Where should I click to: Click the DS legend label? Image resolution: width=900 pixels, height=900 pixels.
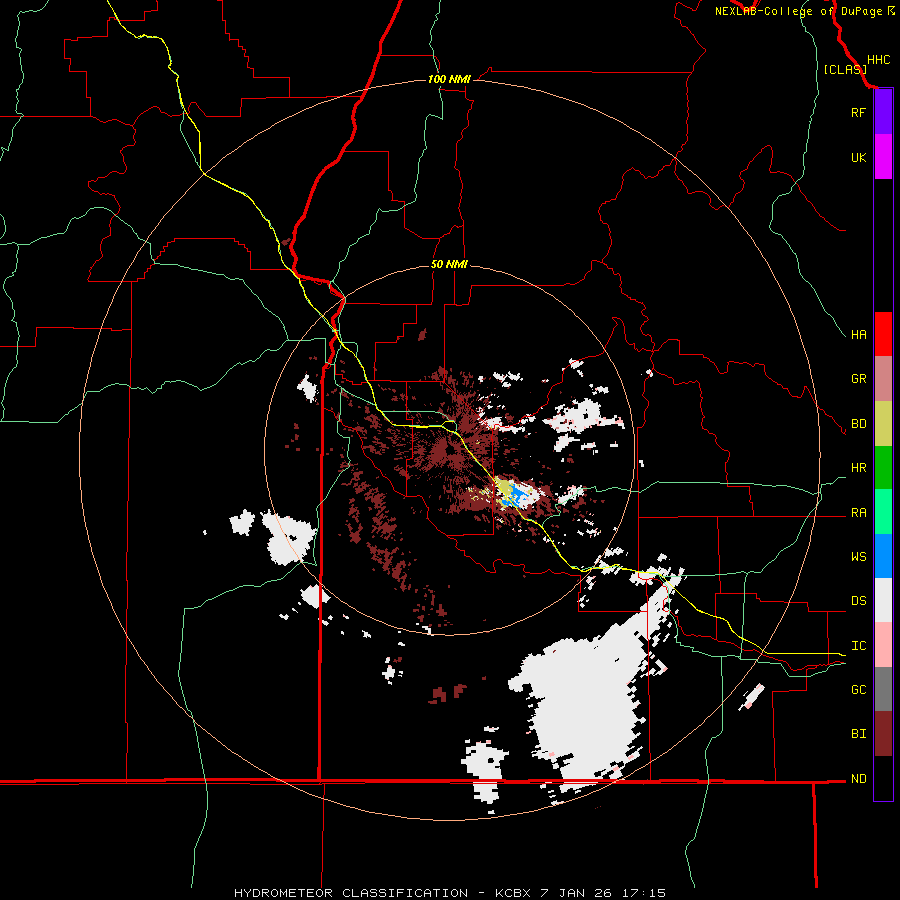[858, 601]
